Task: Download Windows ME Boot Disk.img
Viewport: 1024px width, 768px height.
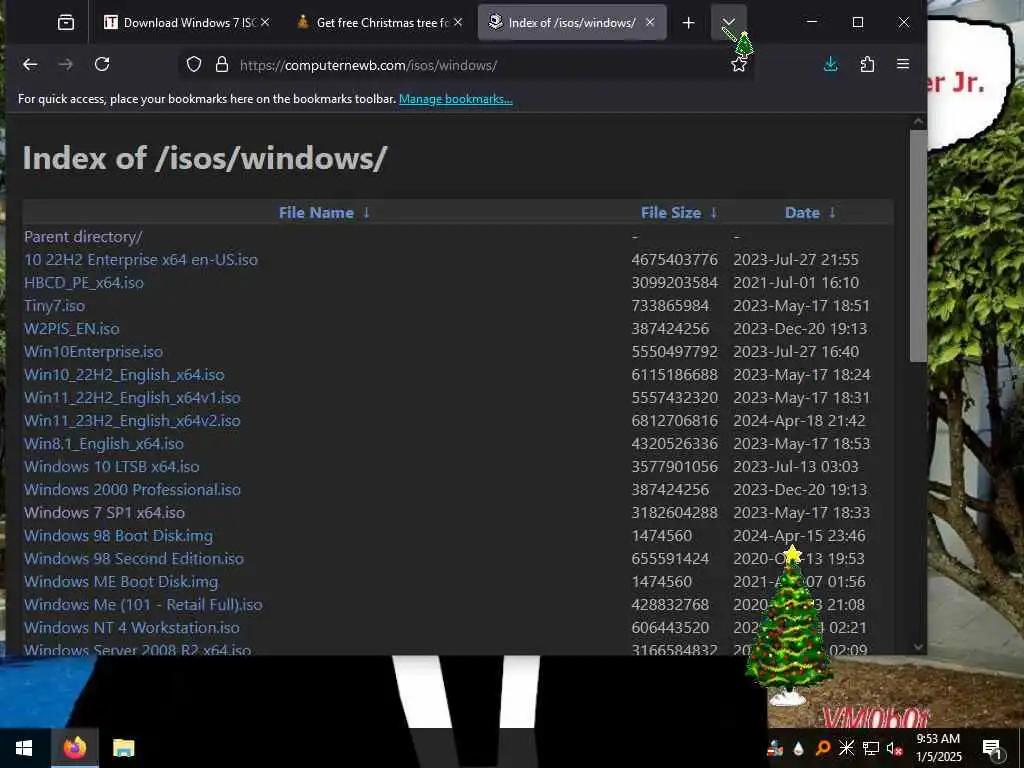Action: (x=121, y=582)
